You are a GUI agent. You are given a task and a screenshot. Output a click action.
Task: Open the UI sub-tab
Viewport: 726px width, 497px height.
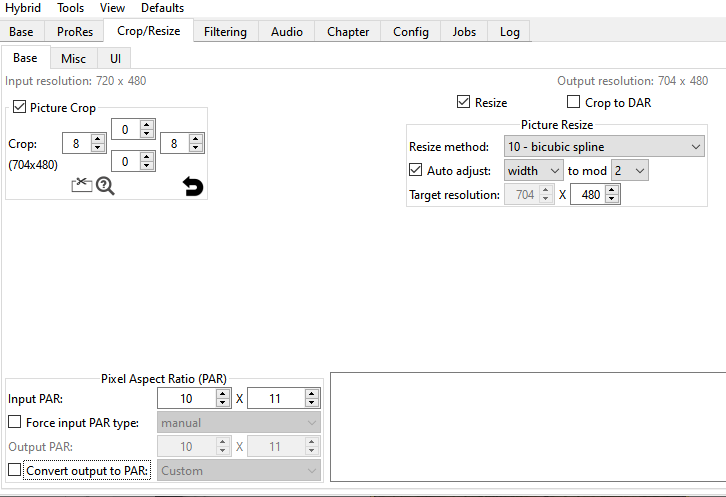pos(115,58)
